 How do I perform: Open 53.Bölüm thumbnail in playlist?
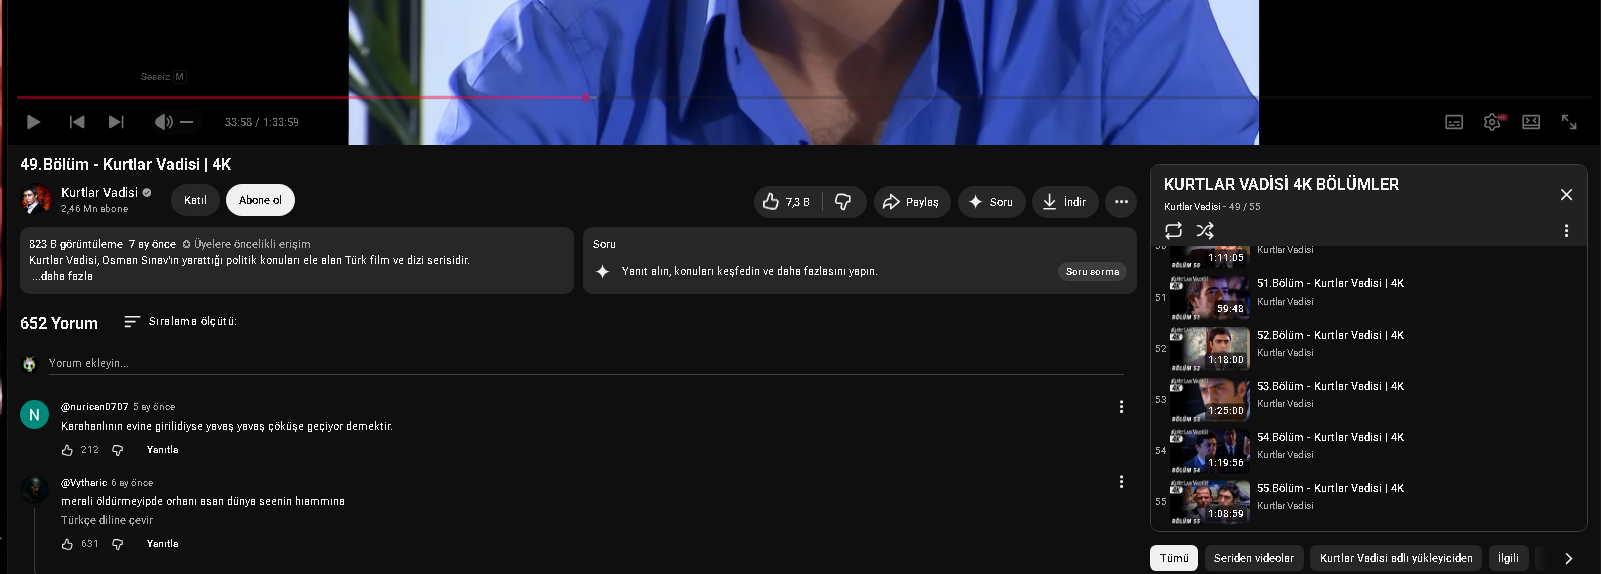[1210, 399]
